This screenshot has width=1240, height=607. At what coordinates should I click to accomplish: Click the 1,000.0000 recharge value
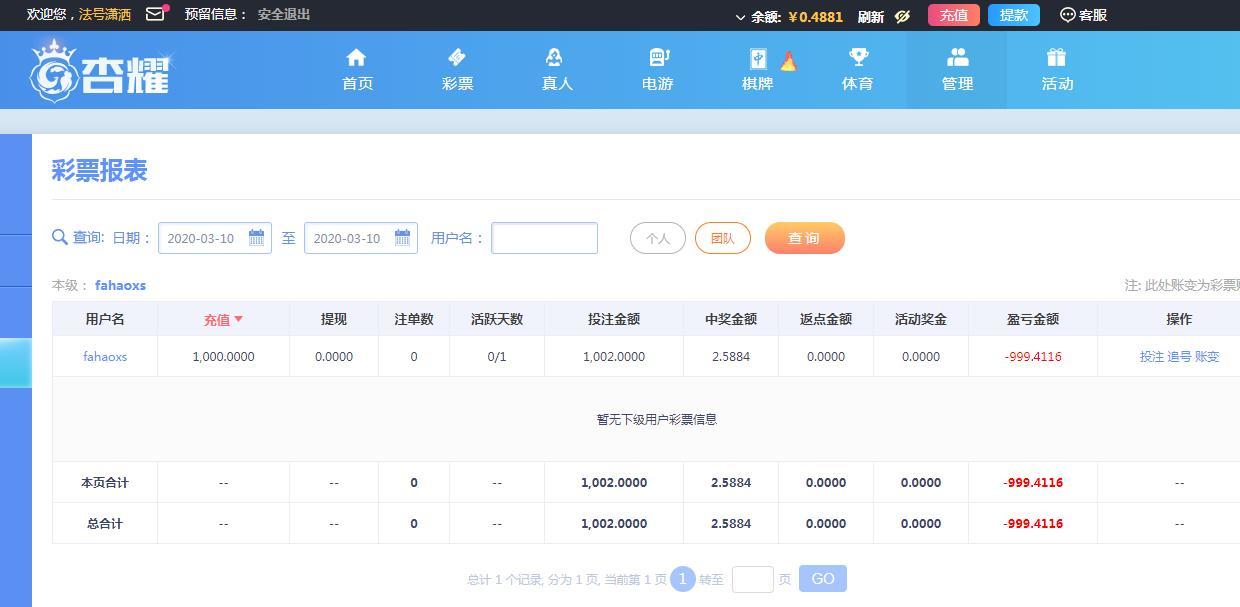click(223, 356)
